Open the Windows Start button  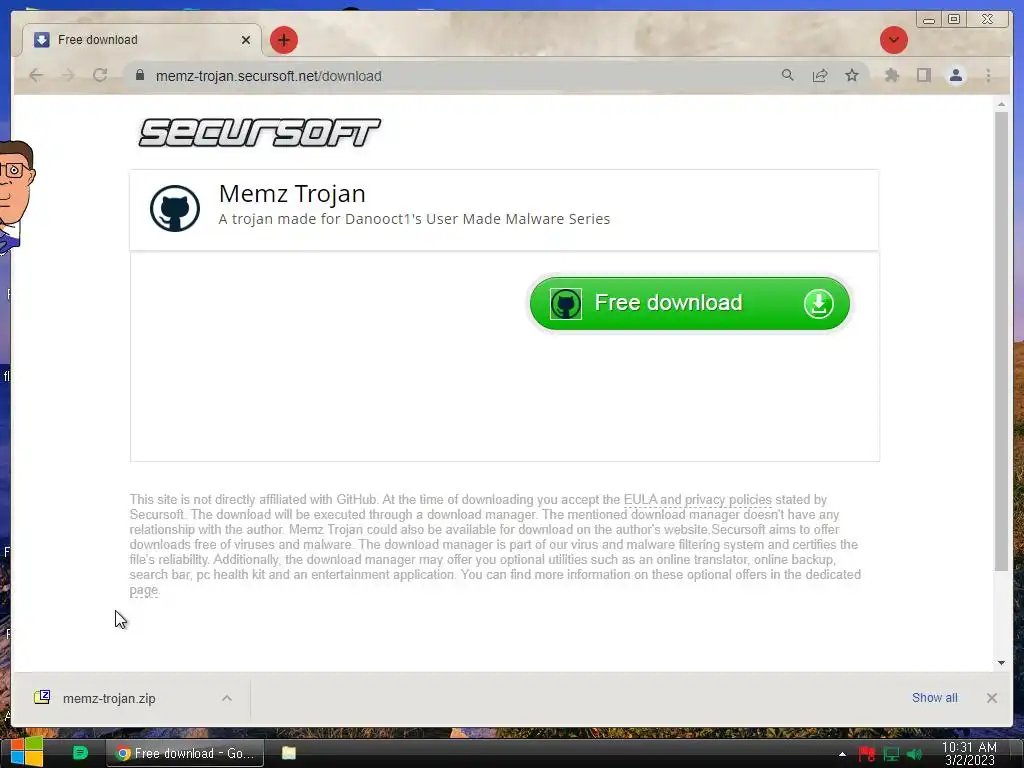click(x=27, y=753)
